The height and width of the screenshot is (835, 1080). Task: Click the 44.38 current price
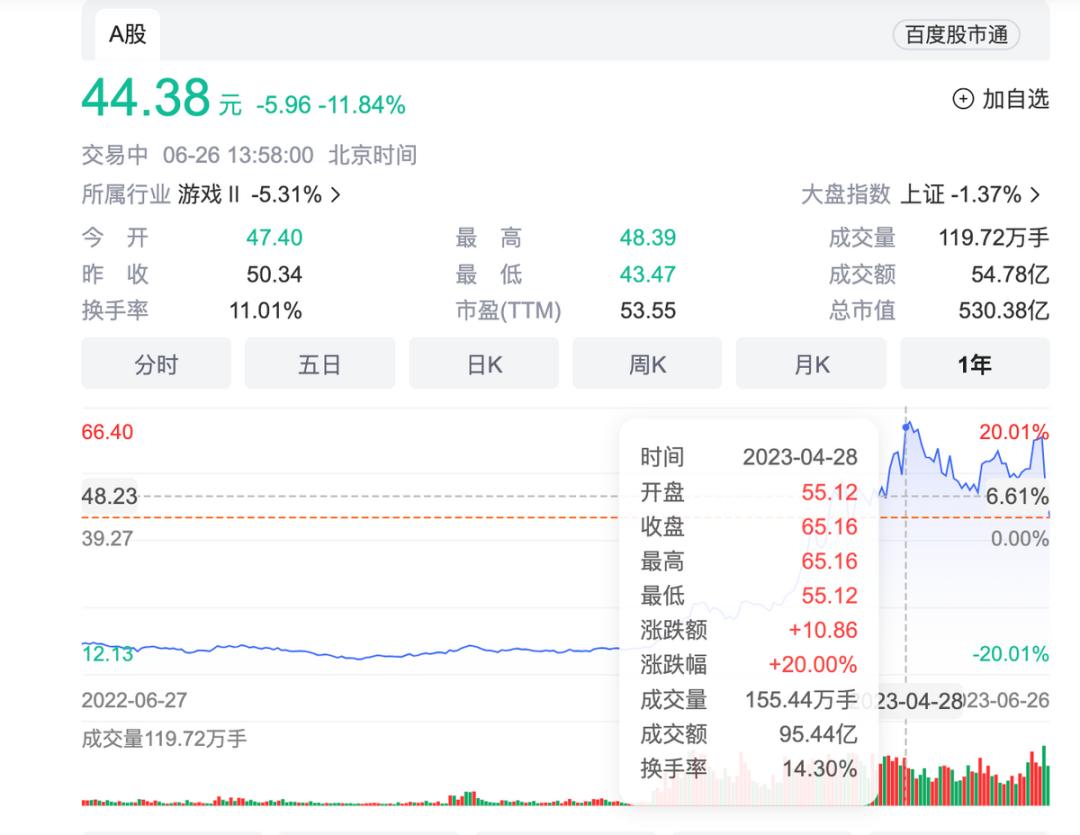point(146,98)
